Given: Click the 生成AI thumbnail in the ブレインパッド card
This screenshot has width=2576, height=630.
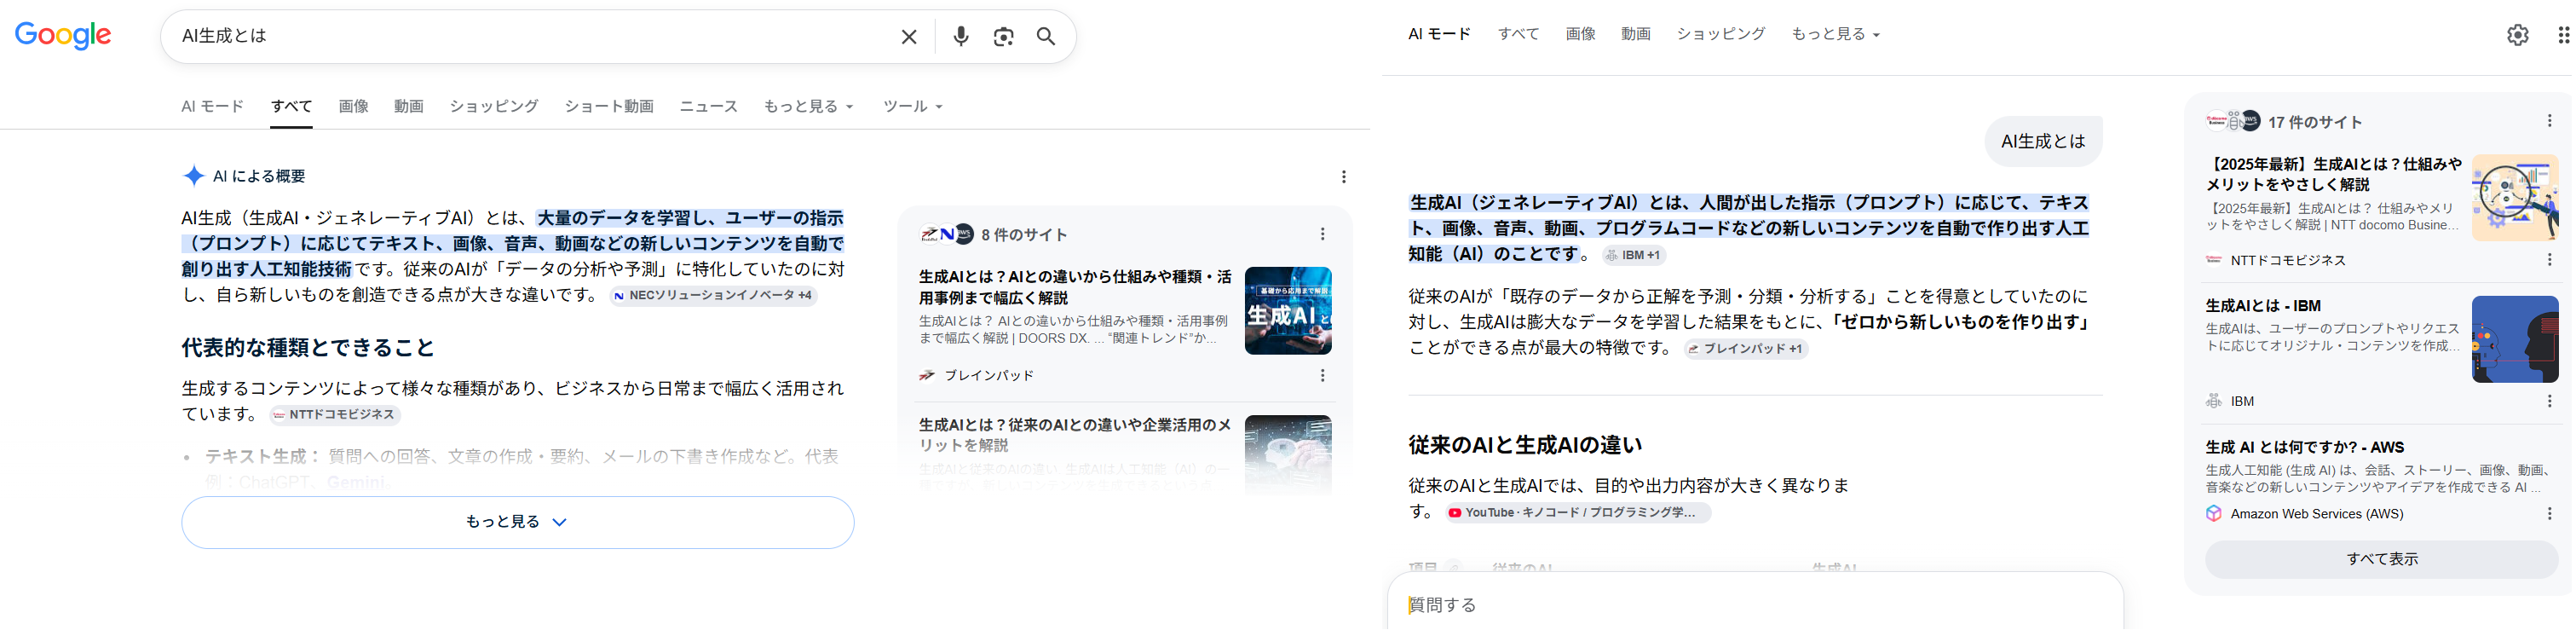Looking at the screenshot, I should (x=1288, y=311).
